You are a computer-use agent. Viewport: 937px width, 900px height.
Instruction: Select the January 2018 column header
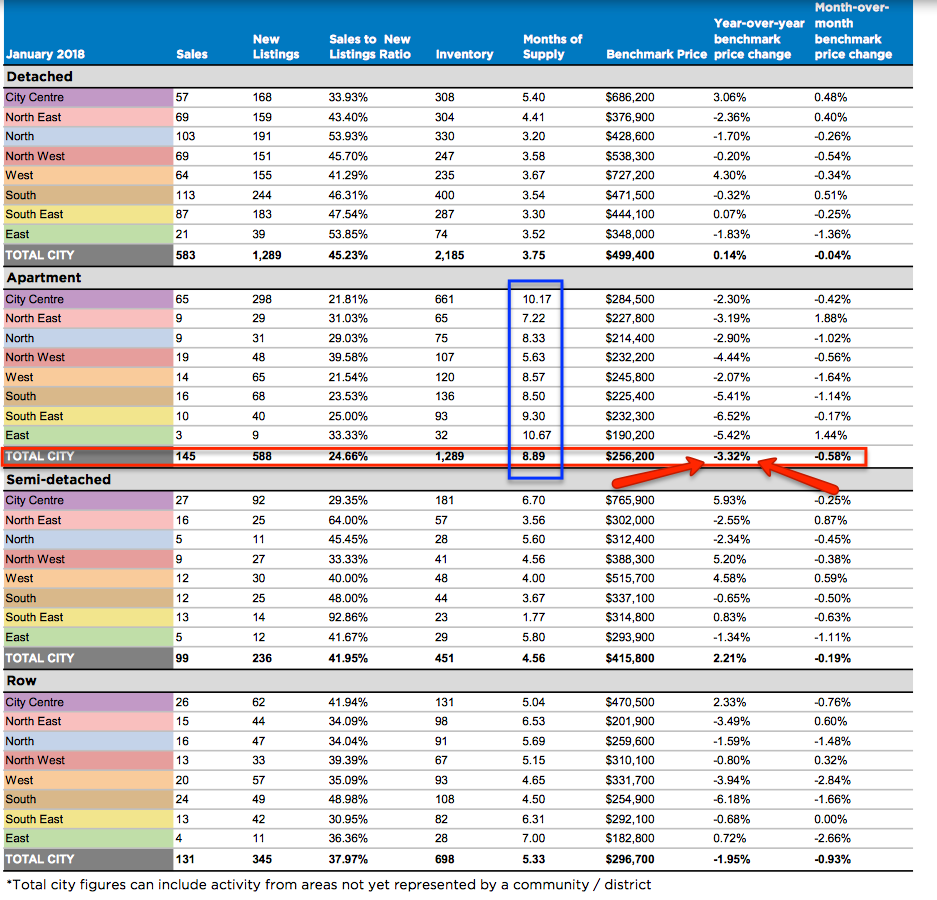point(45,54)
